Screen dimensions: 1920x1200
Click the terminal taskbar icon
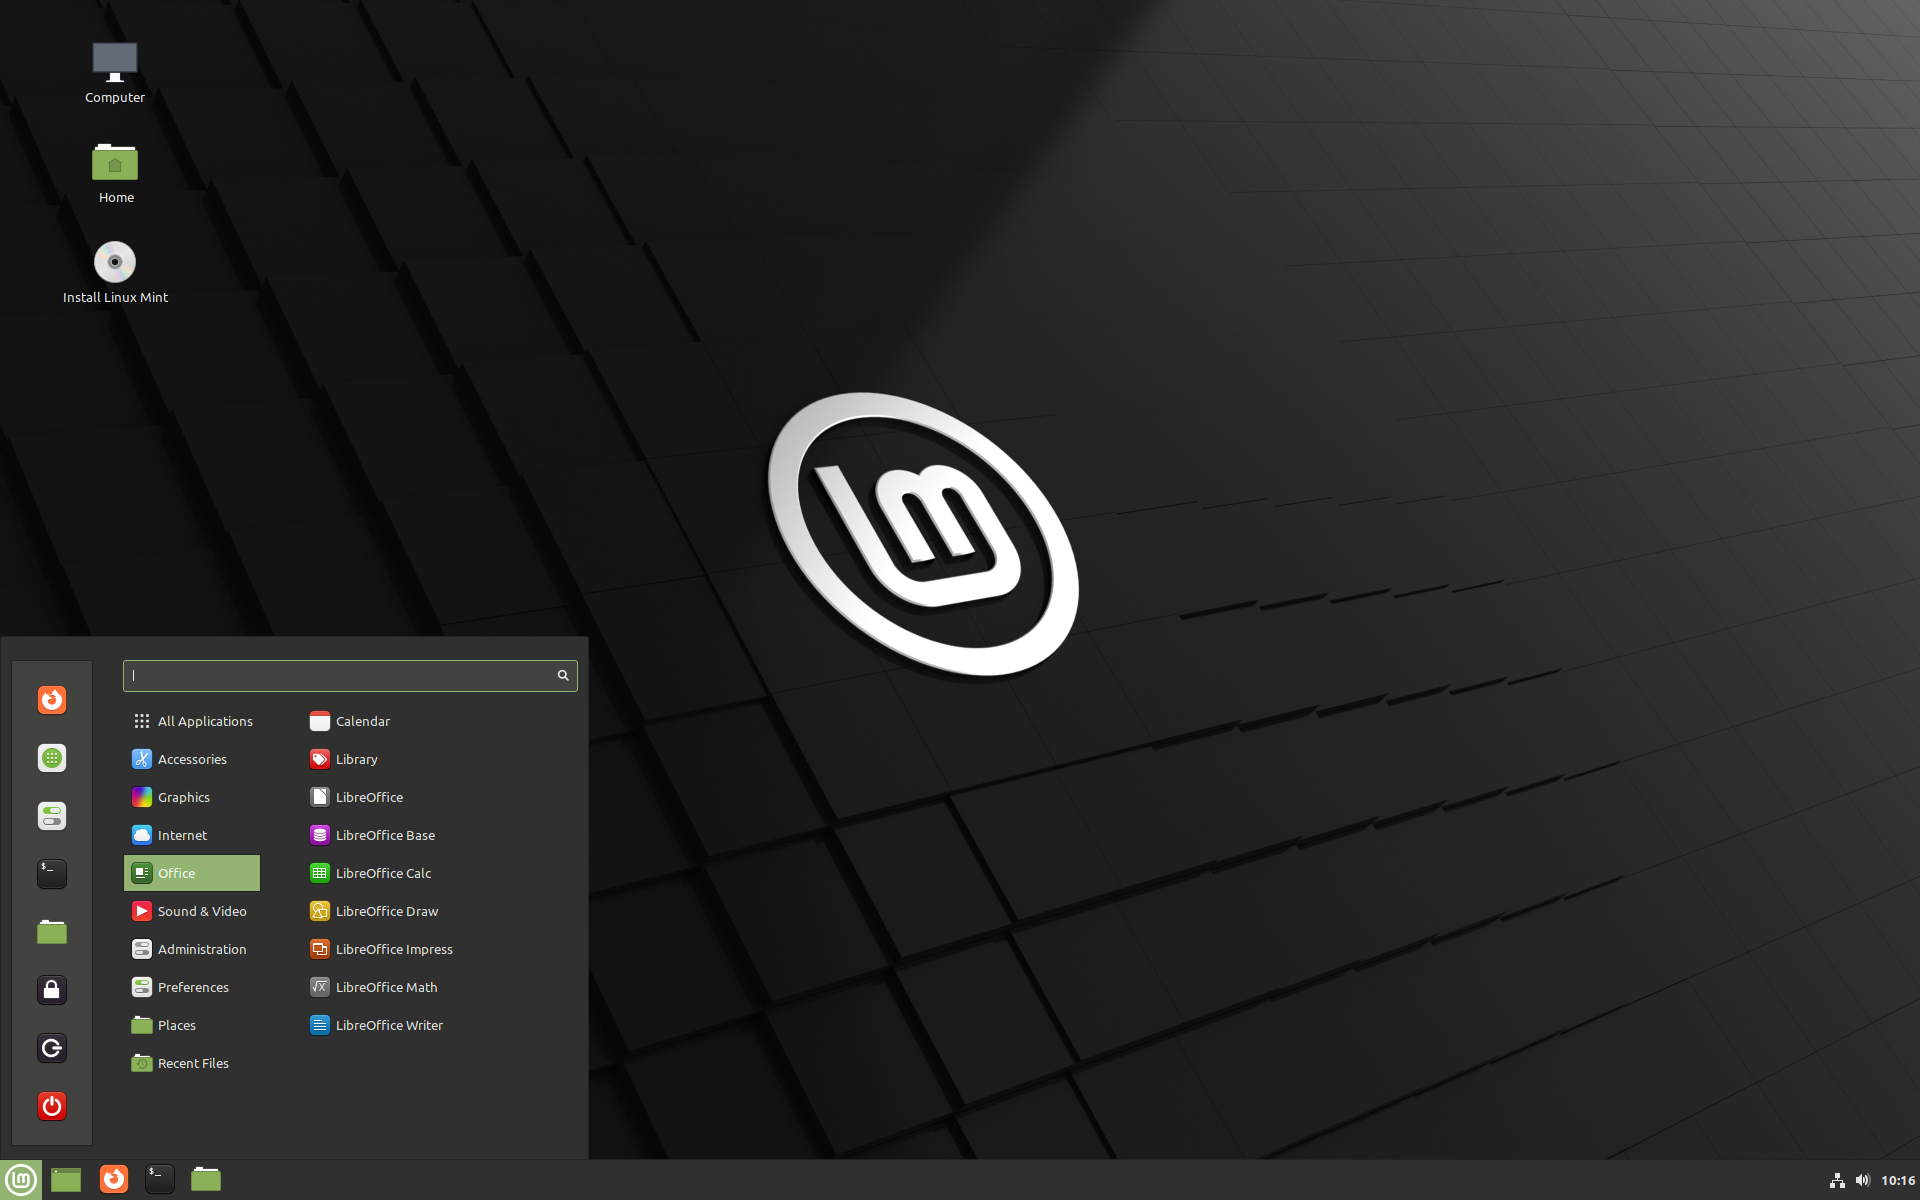[158, 1178]
